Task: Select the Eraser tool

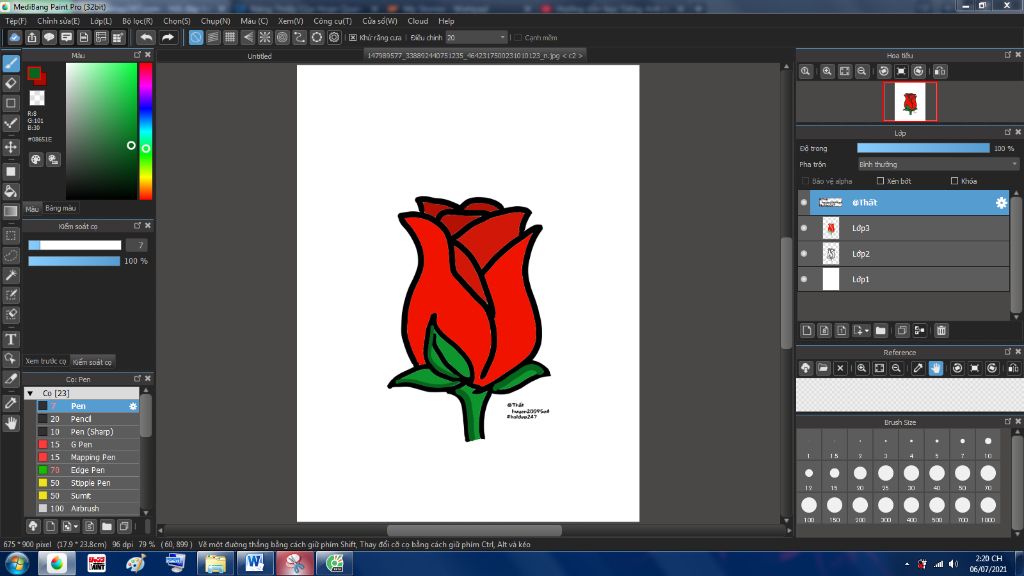Action: point(11,84)
